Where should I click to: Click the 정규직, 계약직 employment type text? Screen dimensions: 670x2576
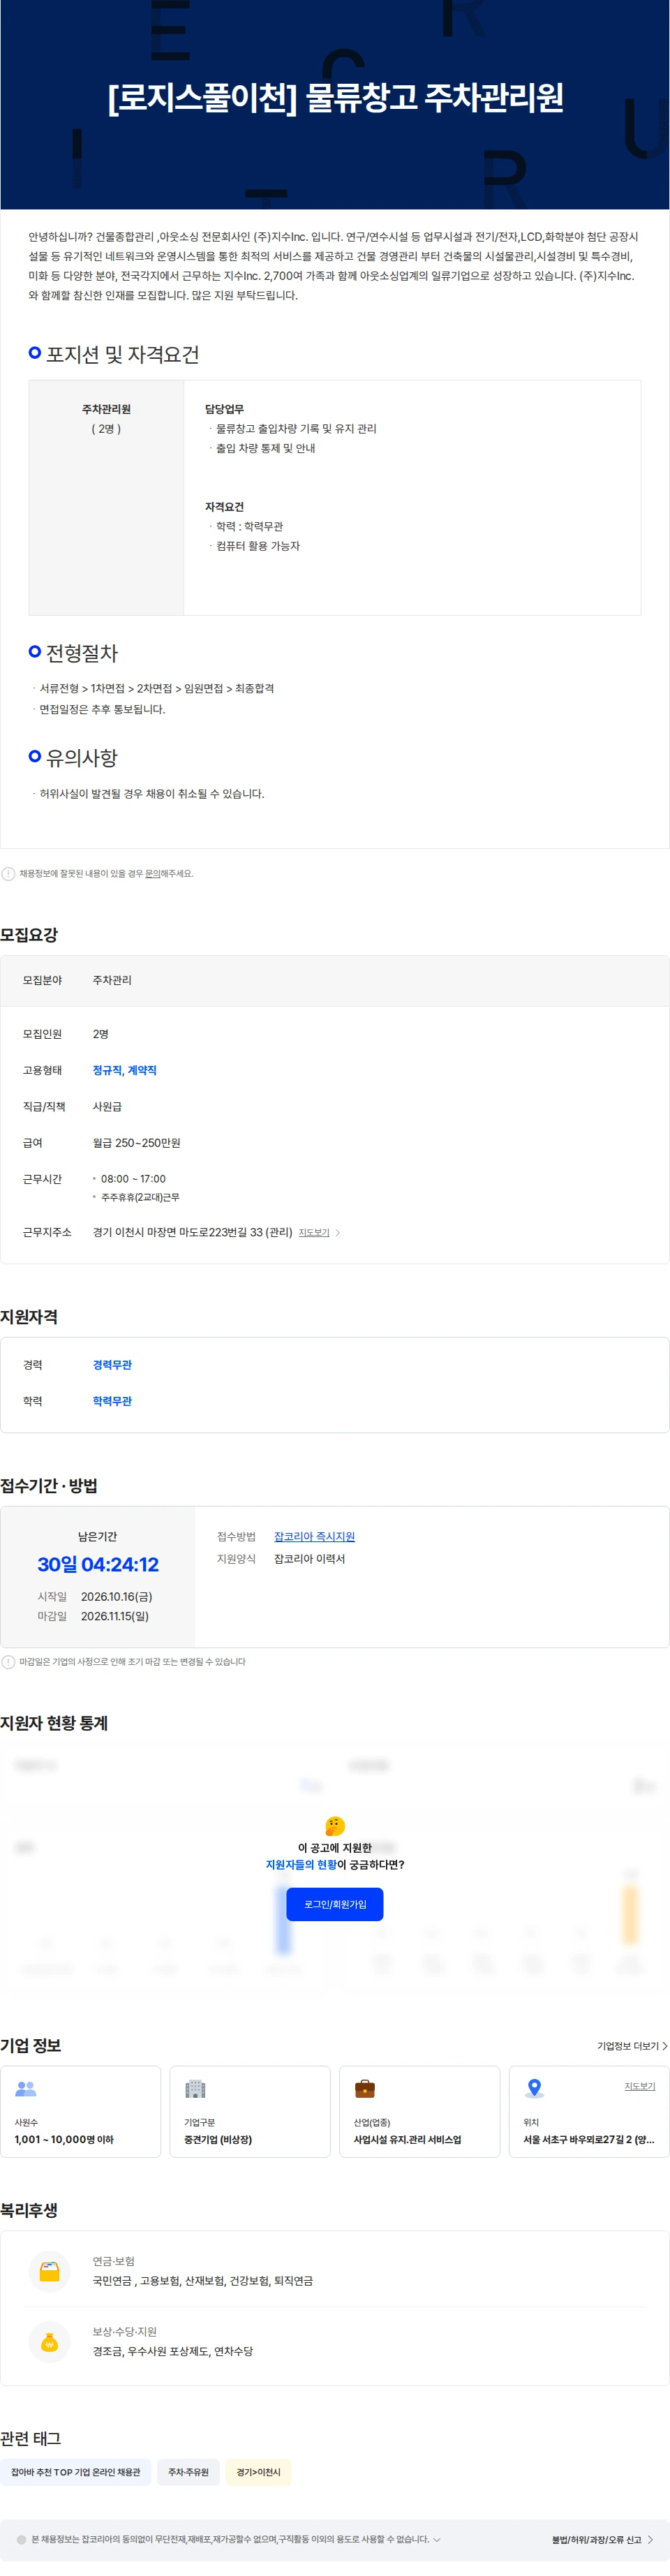[x=124, y=1070]
